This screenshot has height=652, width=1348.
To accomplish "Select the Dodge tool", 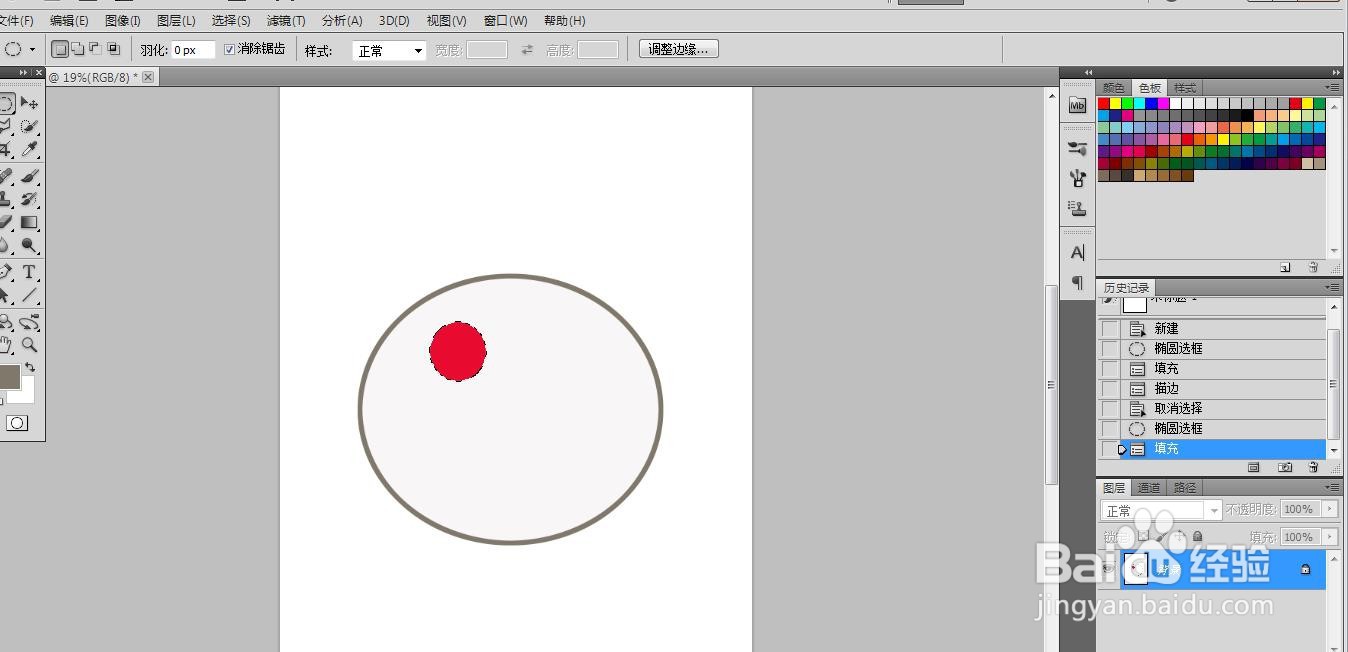I will [30, 245].
